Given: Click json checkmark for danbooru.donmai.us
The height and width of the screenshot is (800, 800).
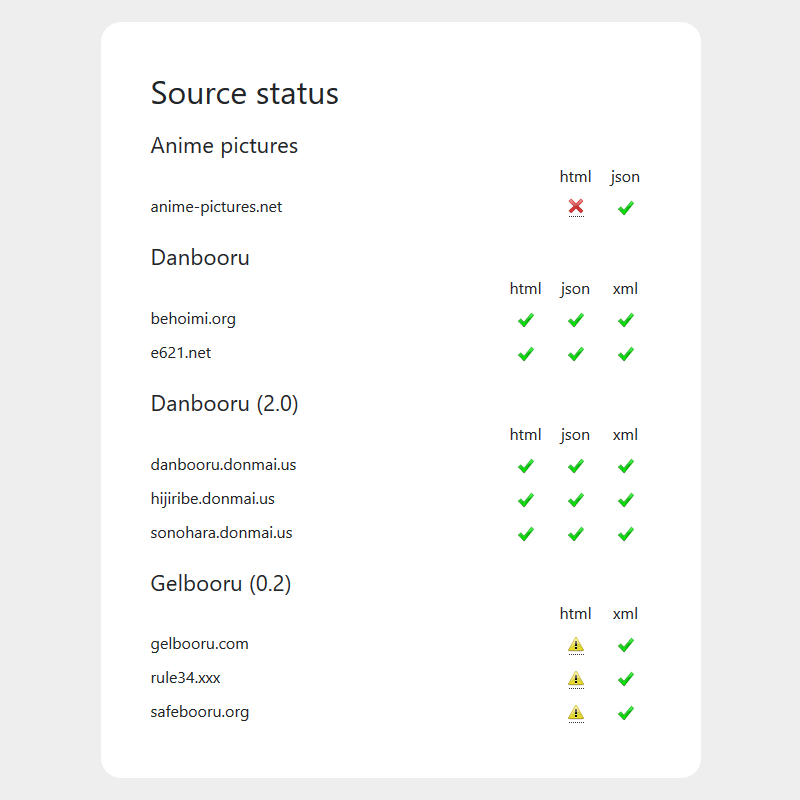Looking at the screenshot, I should click(576, 466).
